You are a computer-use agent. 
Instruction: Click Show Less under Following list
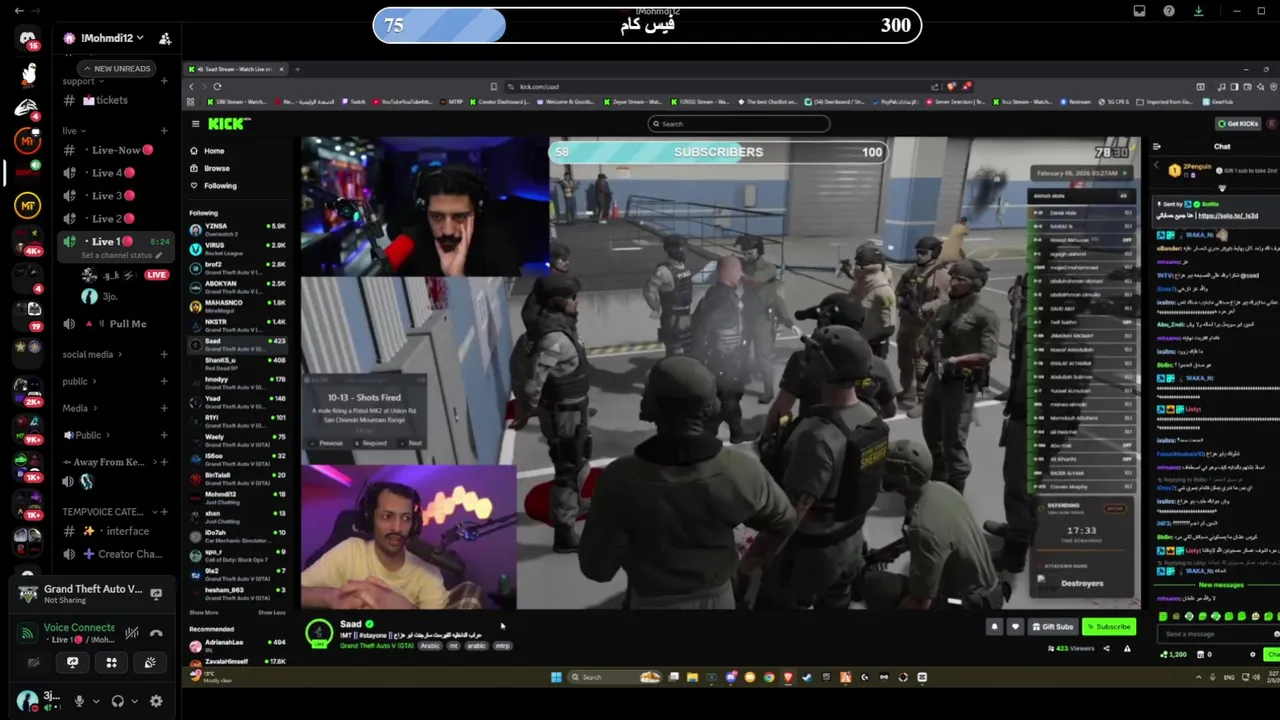coord(271,612)
